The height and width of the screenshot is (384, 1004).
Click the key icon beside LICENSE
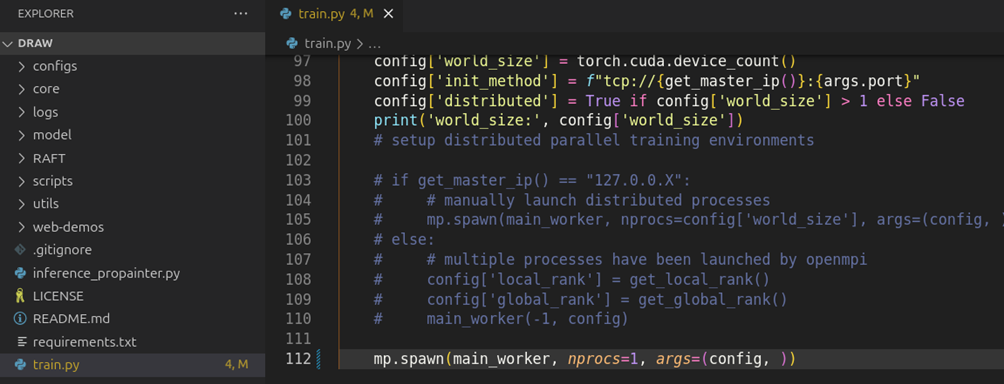[21, 296]
